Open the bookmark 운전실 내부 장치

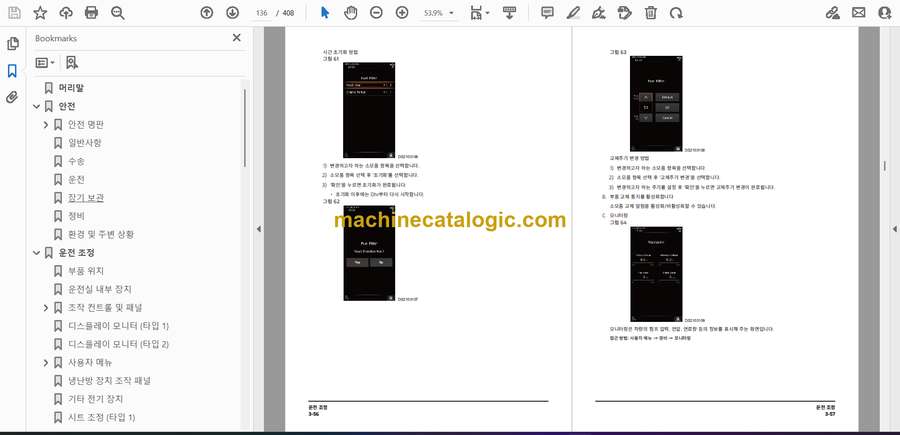tap(99, 289)
